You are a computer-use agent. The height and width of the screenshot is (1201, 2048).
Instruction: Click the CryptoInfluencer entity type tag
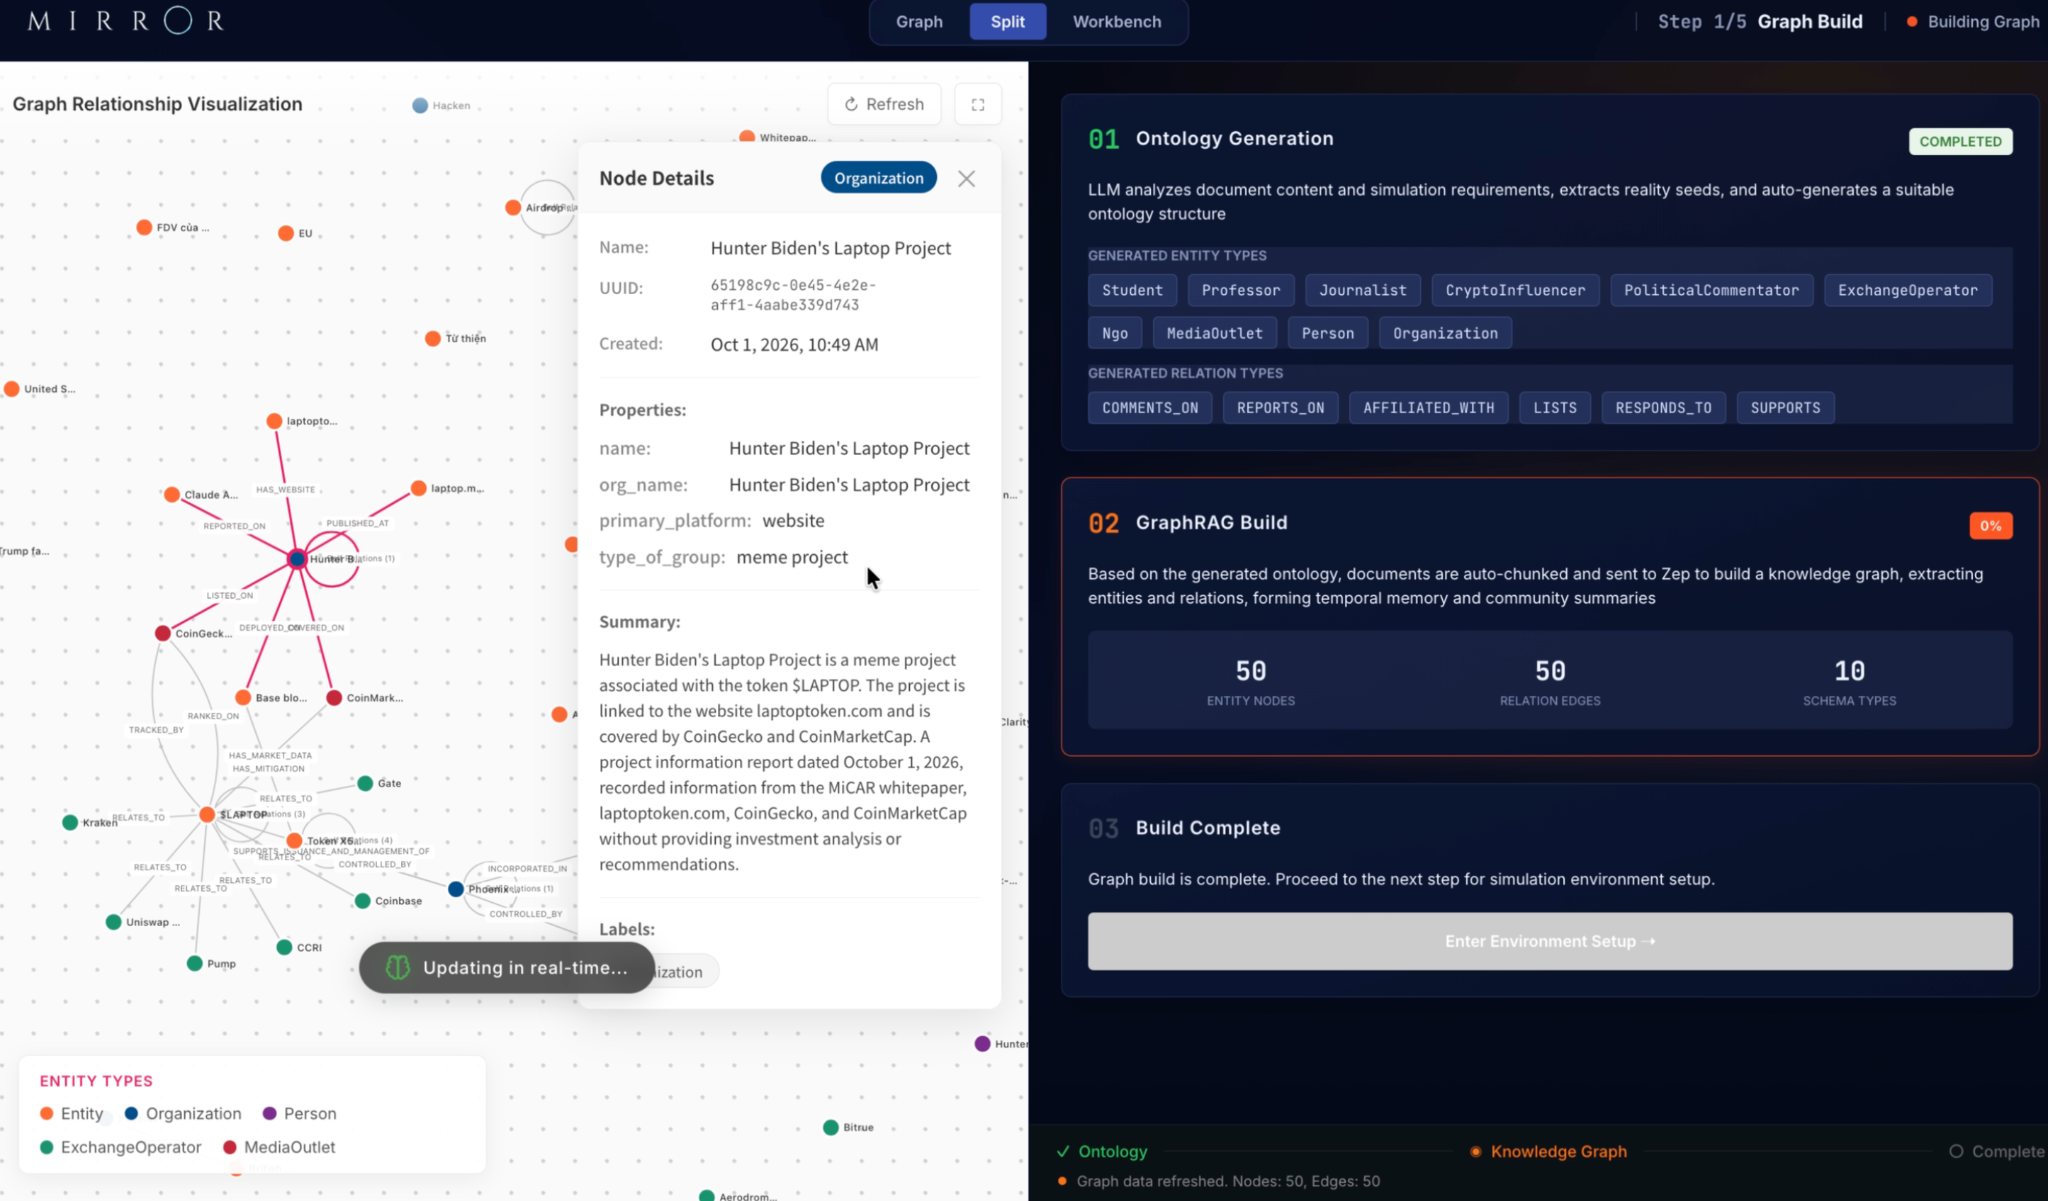pyautogui.click(x=1515, y=290)
